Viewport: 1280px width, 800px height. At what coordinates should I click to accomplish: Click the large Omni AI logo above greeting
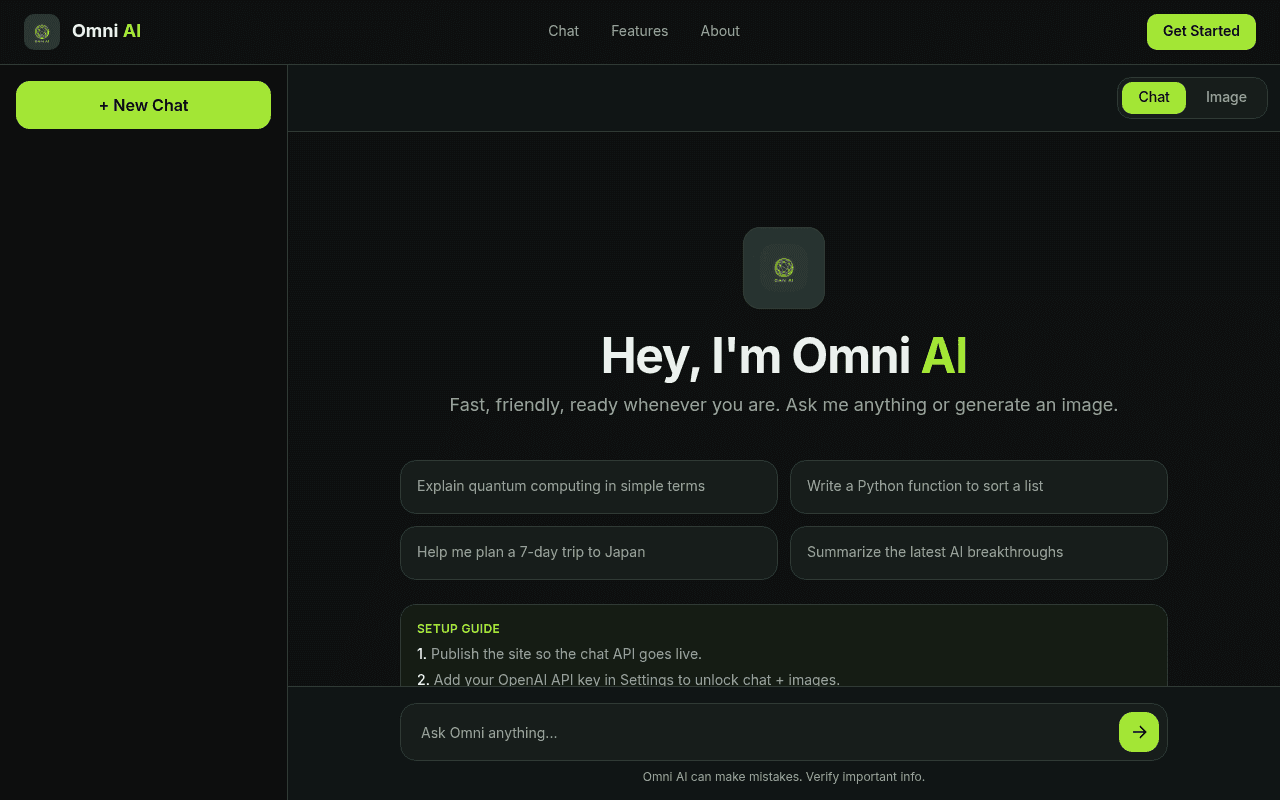point(784,268)
